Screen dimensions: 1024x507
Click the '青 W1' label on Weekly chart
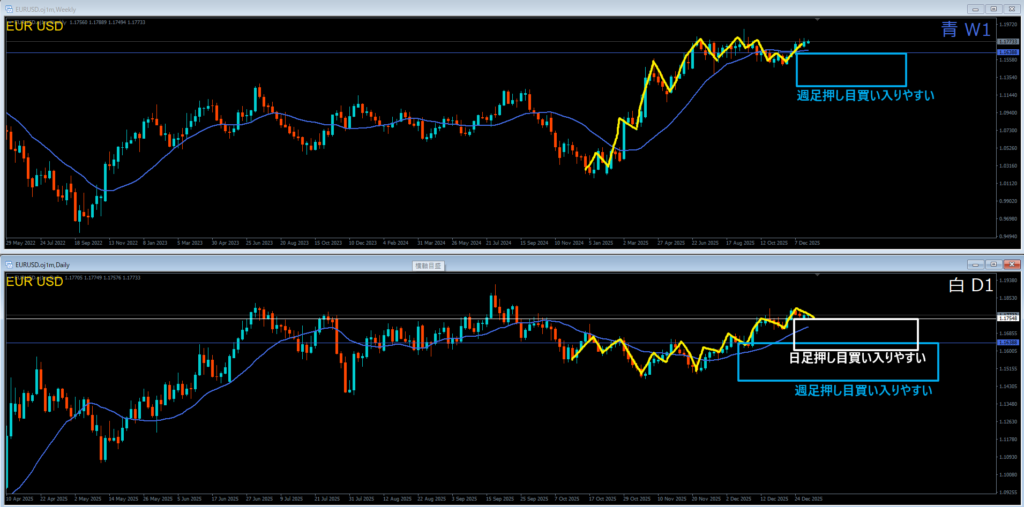pyautogui.click(x=964, y=31)
